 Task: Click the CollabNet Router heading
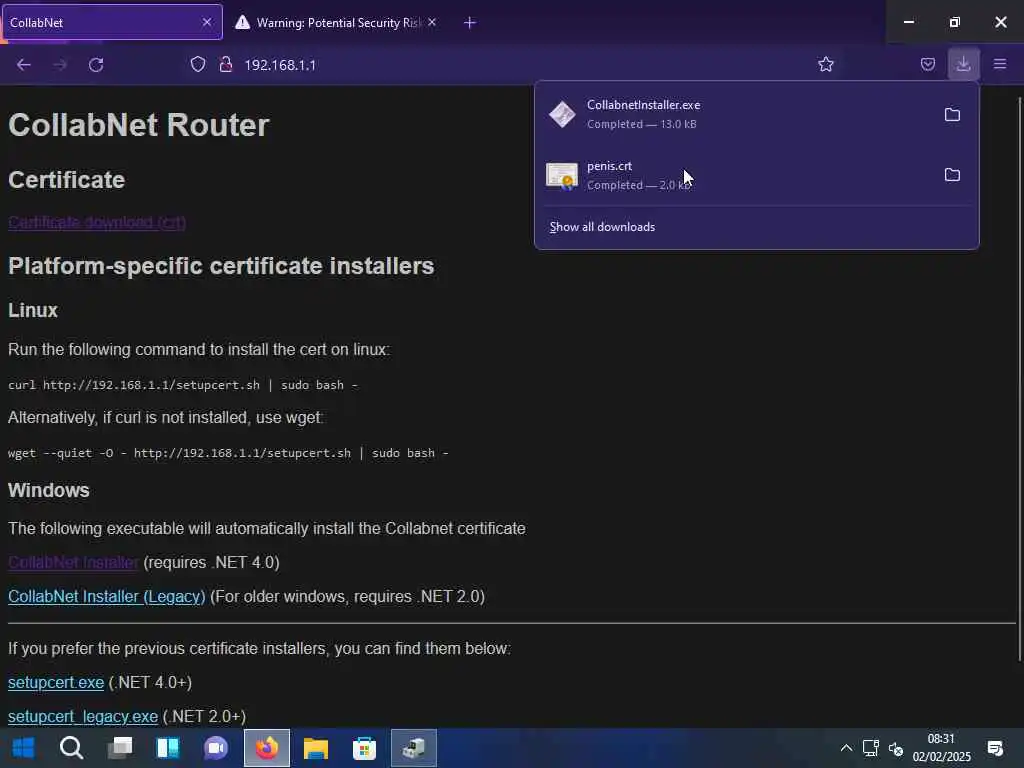(138, 125)
